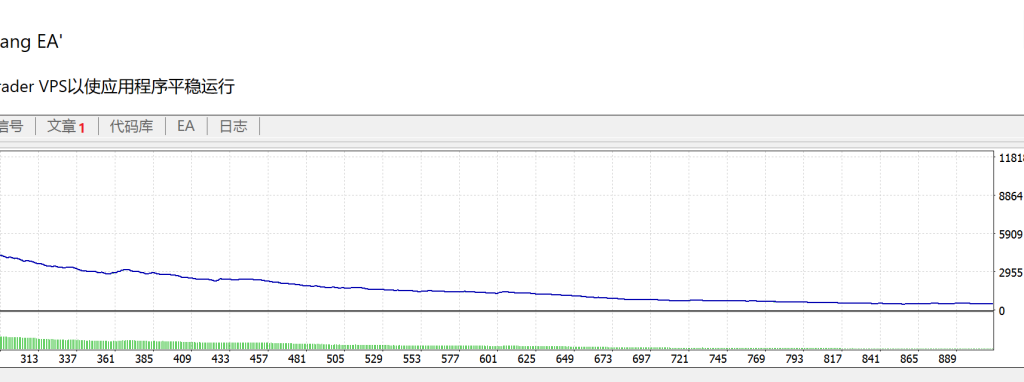Click the black zero baseline on the chart

[x=496, y=311]
